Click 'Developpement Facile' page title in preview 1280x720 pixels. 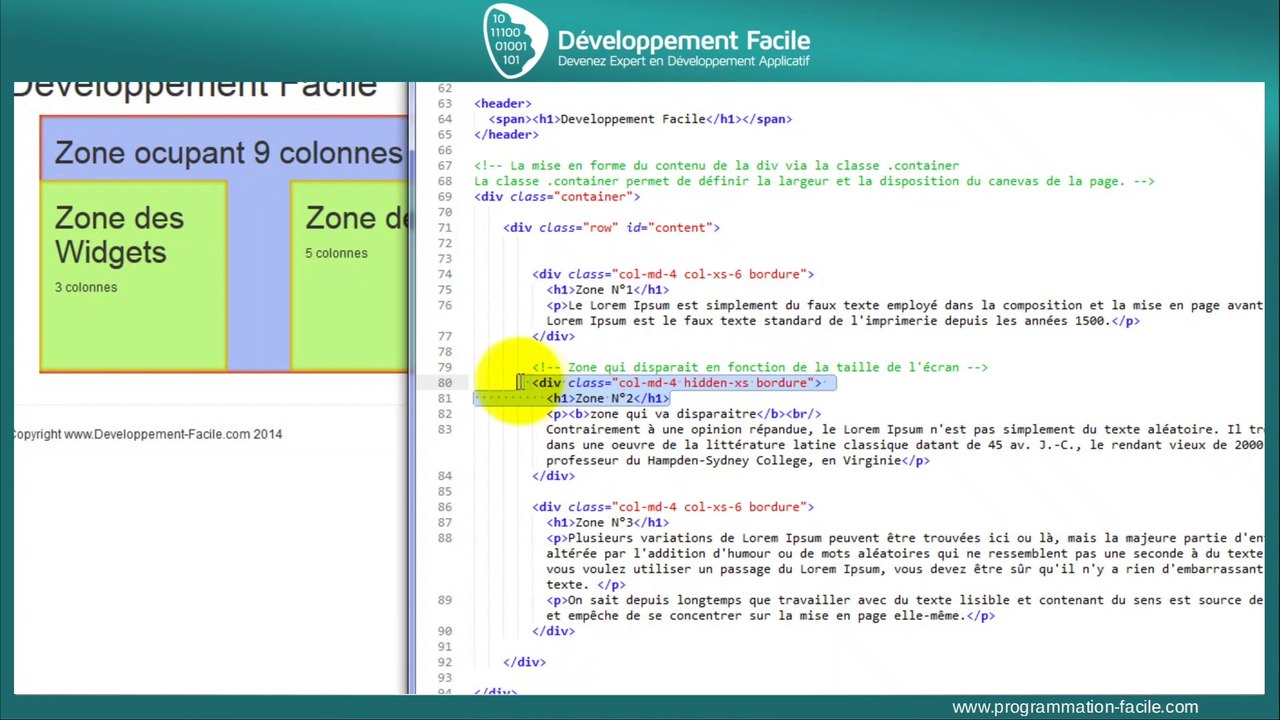[195, 88]
